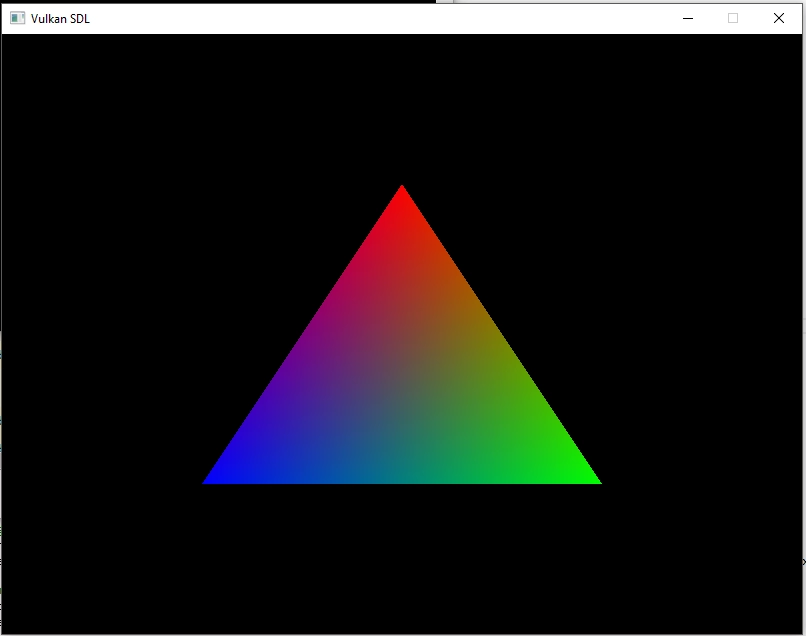Click the bottom-left corner of the black canvas
Viewport: 806px width, 636px height.
click(x=6, y=630)
